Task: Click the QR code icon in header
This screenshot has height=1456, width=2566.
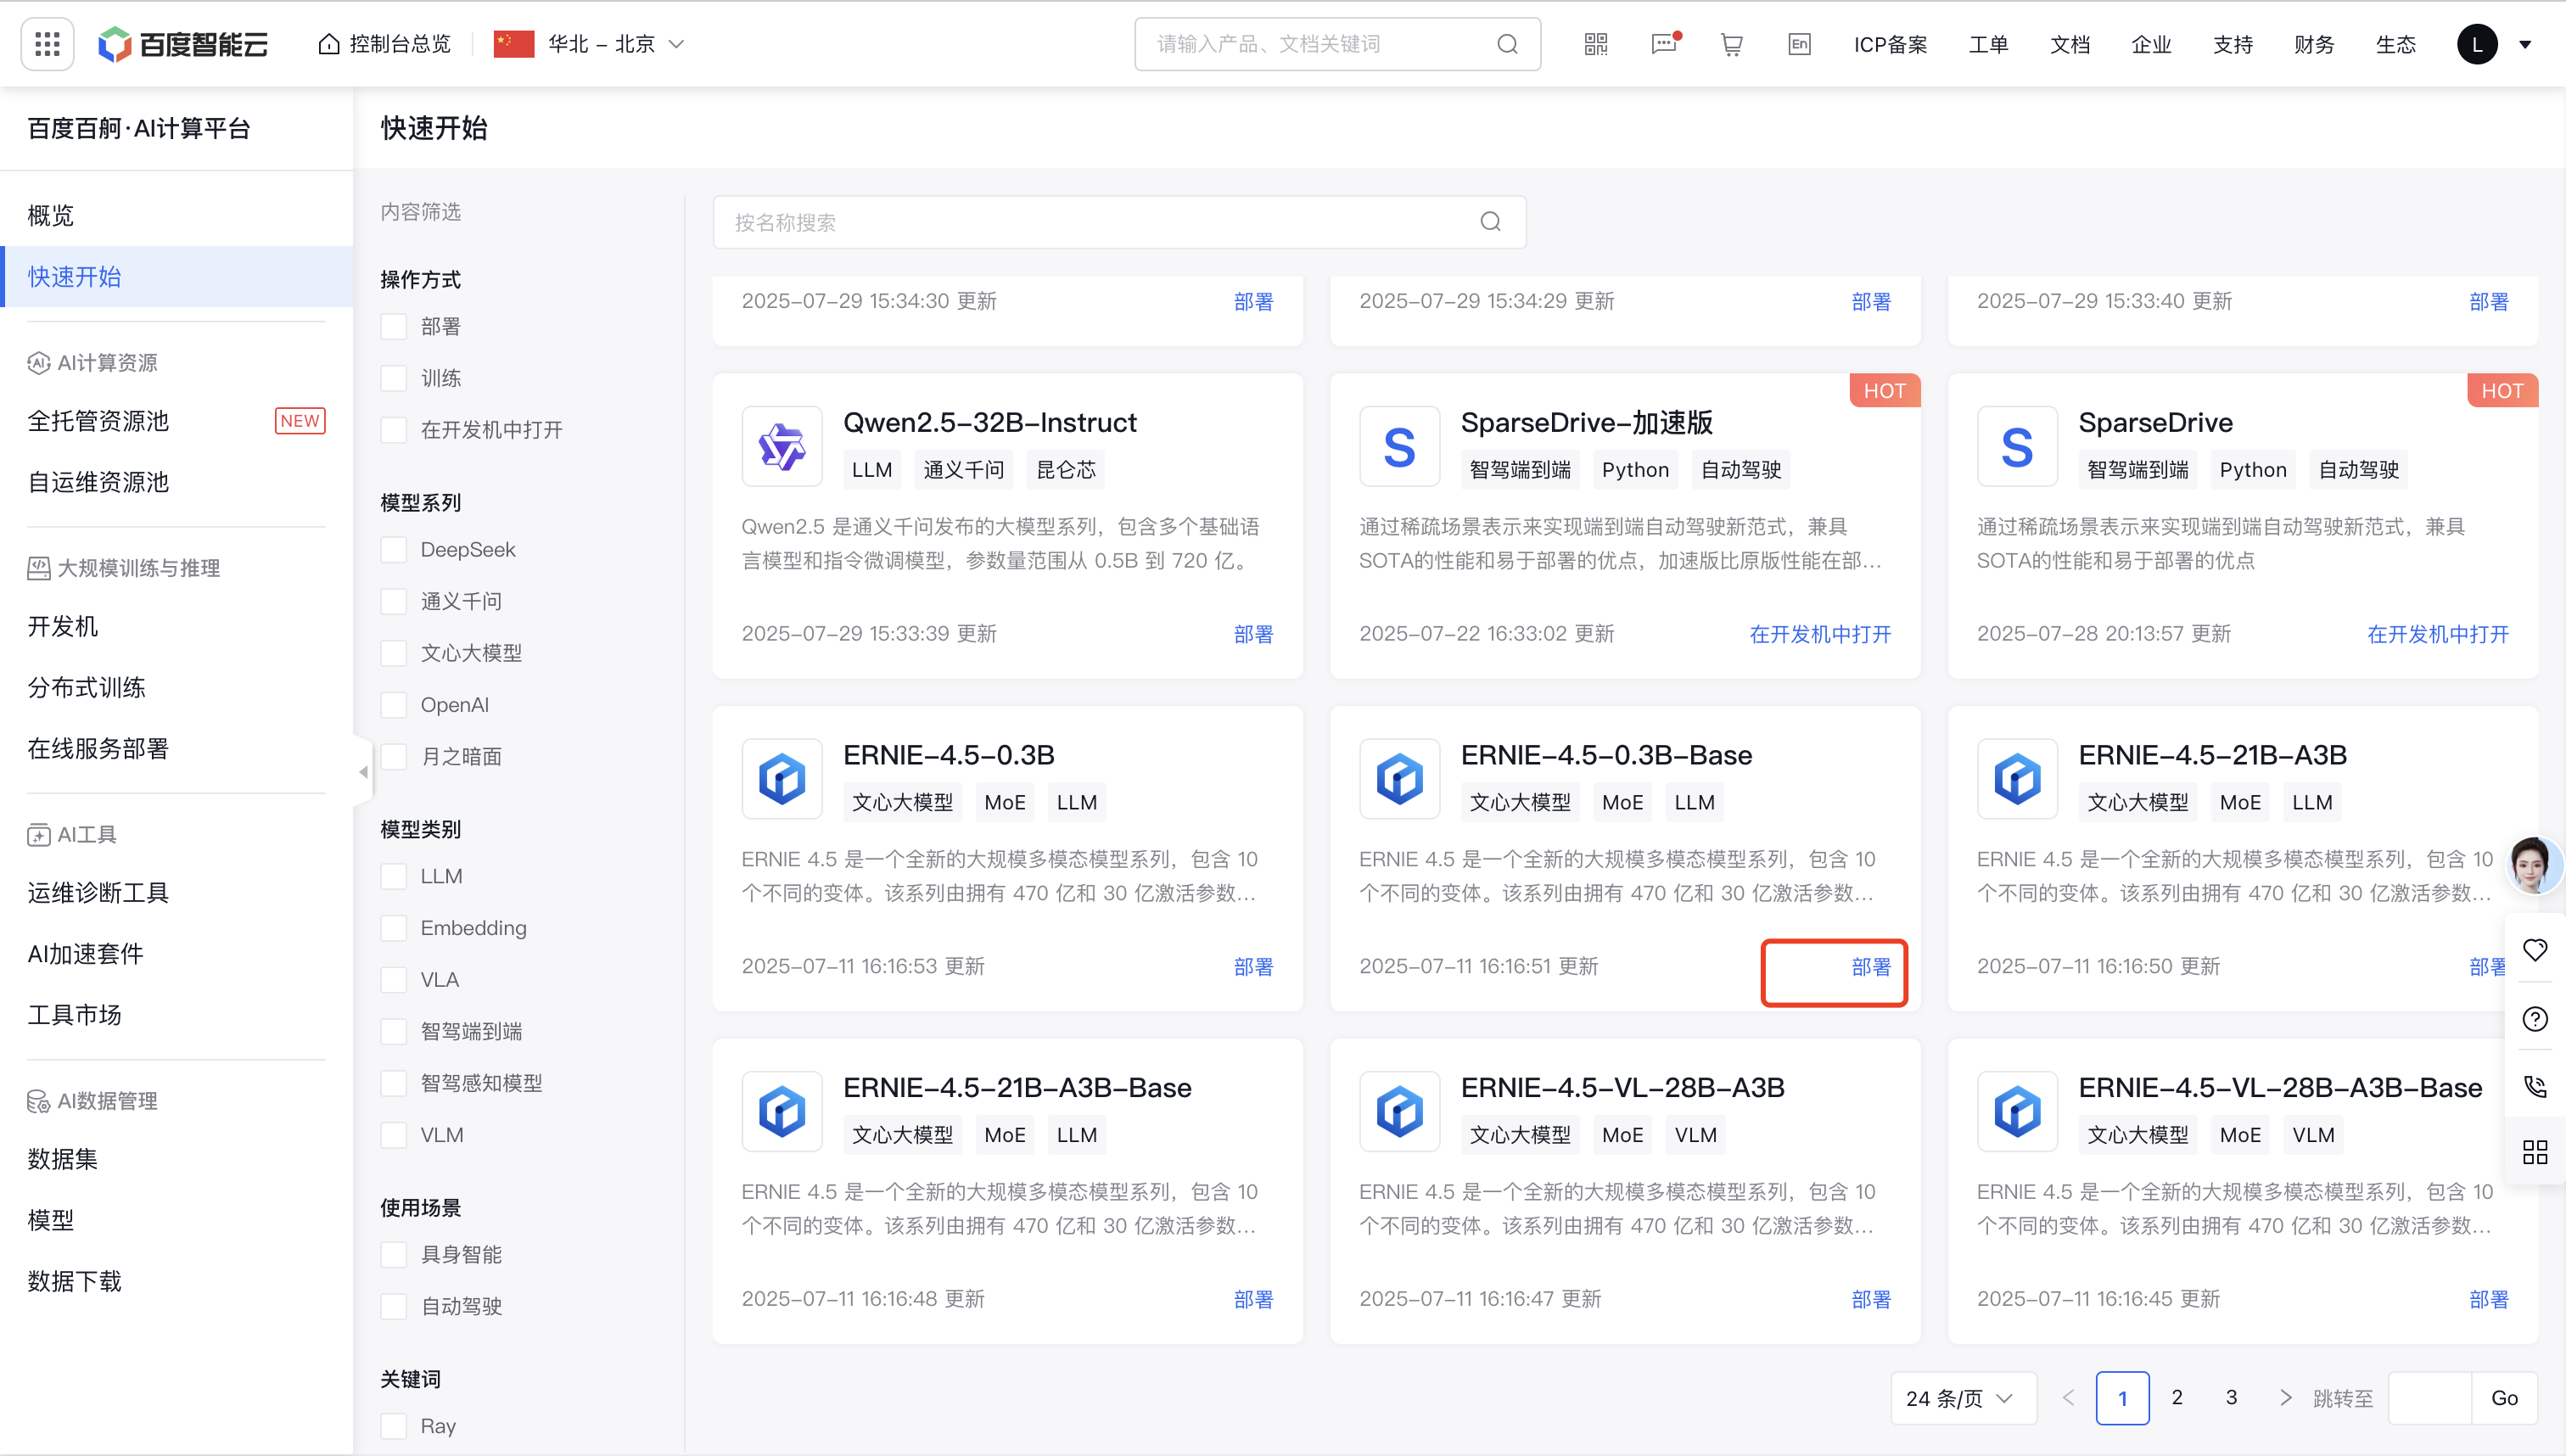Action: tap(1596, 44)
